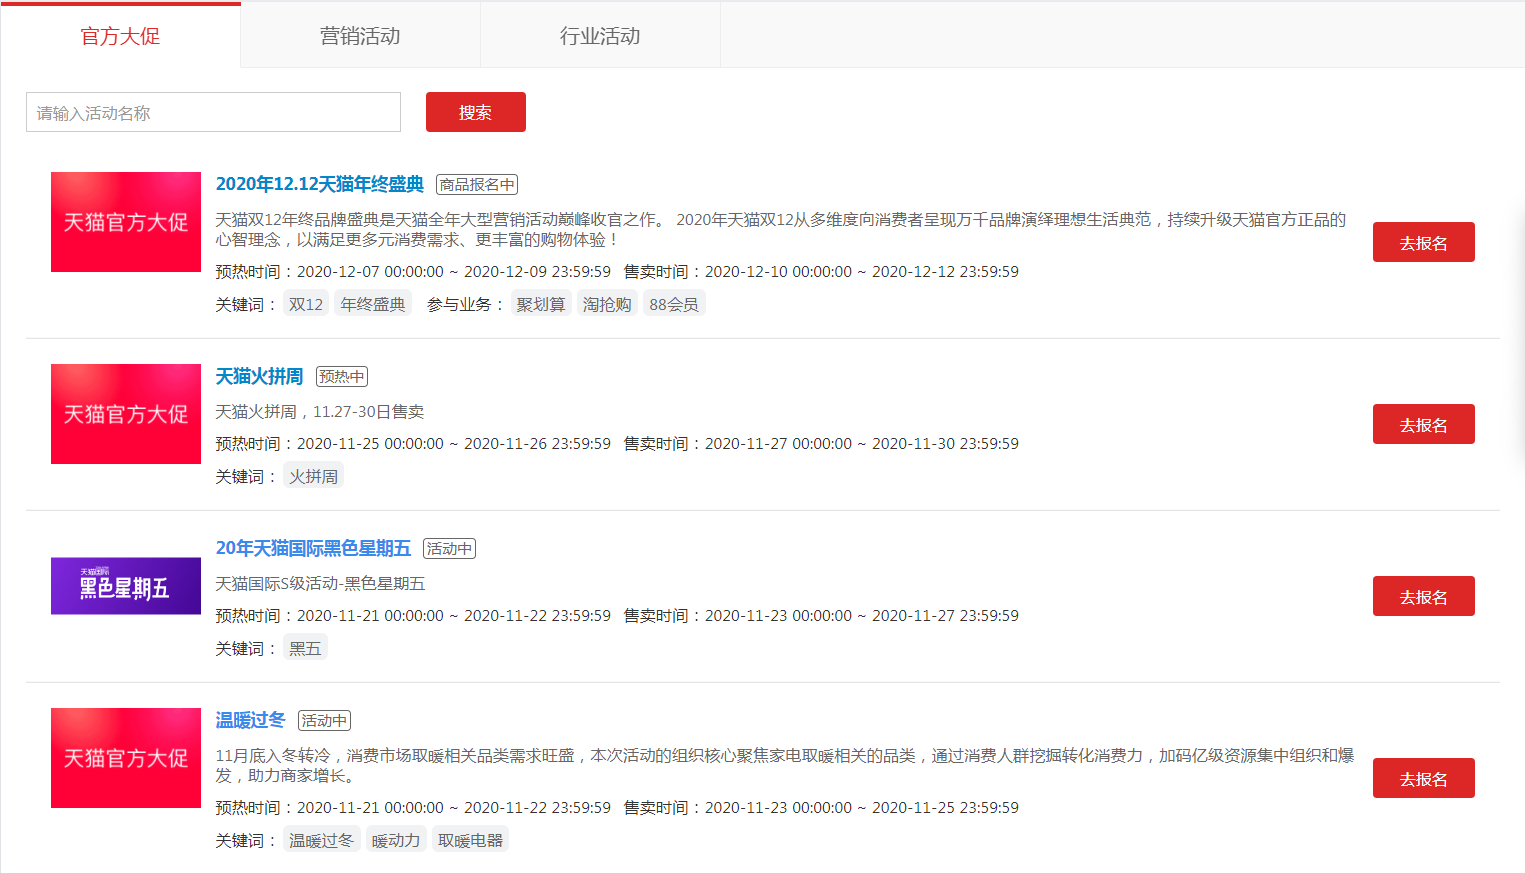
Task: Select the purple 黑色星期五 thumbnail
Action: (126, 586)
